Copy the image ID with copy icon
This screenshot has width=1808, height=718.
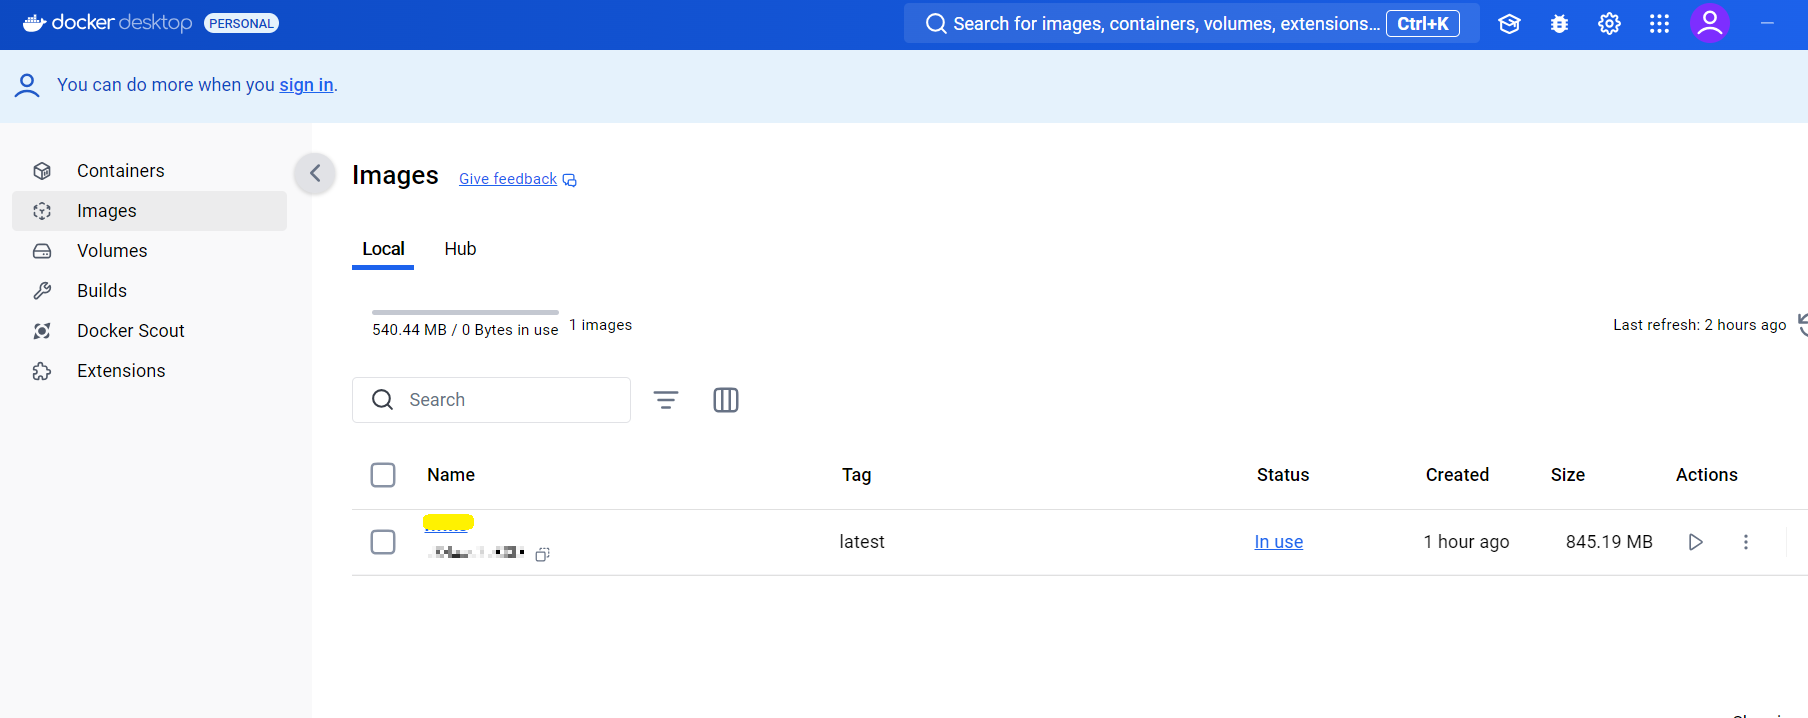tap(542, 554)
